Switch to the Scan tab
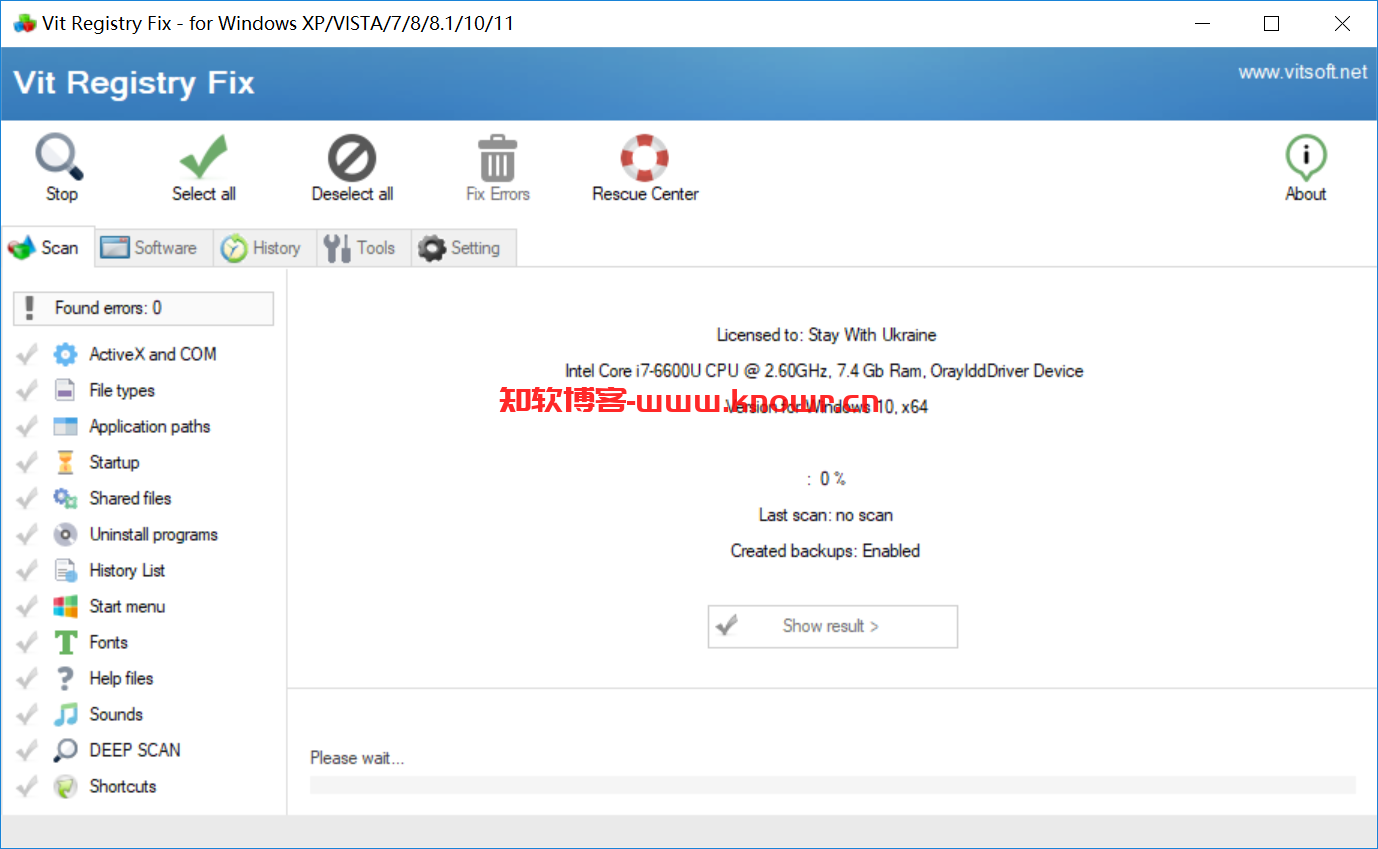This screenshot has height=849, width=1378. pos(49,247)
